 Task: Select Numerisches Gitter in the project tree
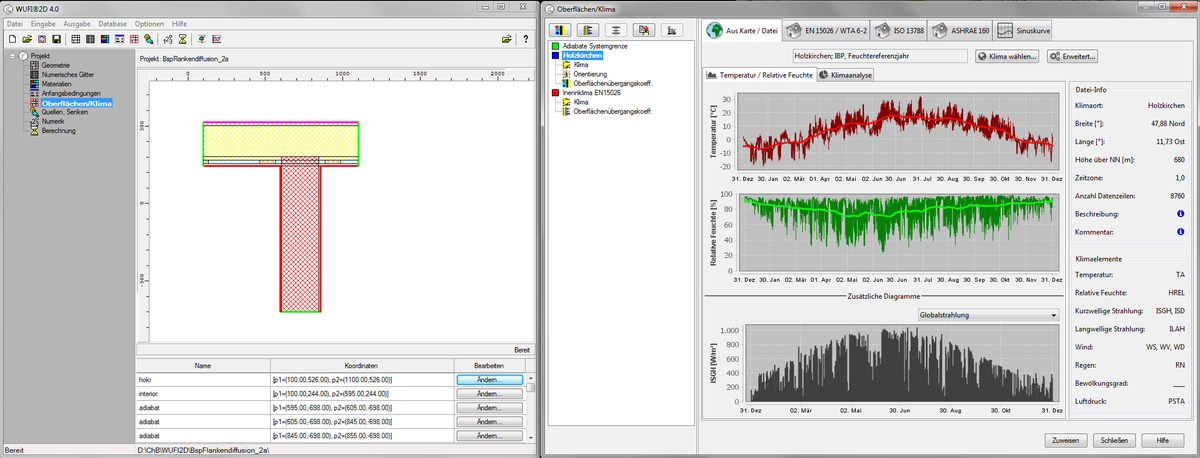[70, 73]
